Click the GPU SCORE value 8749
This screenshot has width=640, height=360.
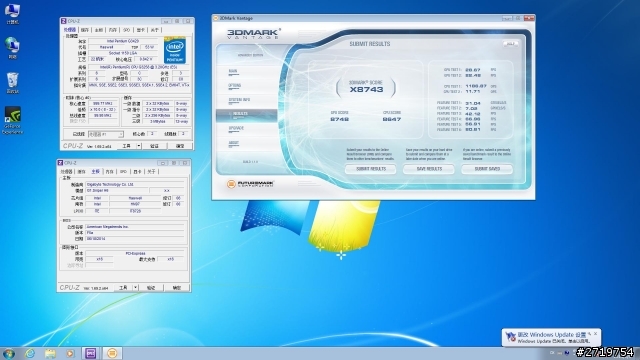point(340,119)
